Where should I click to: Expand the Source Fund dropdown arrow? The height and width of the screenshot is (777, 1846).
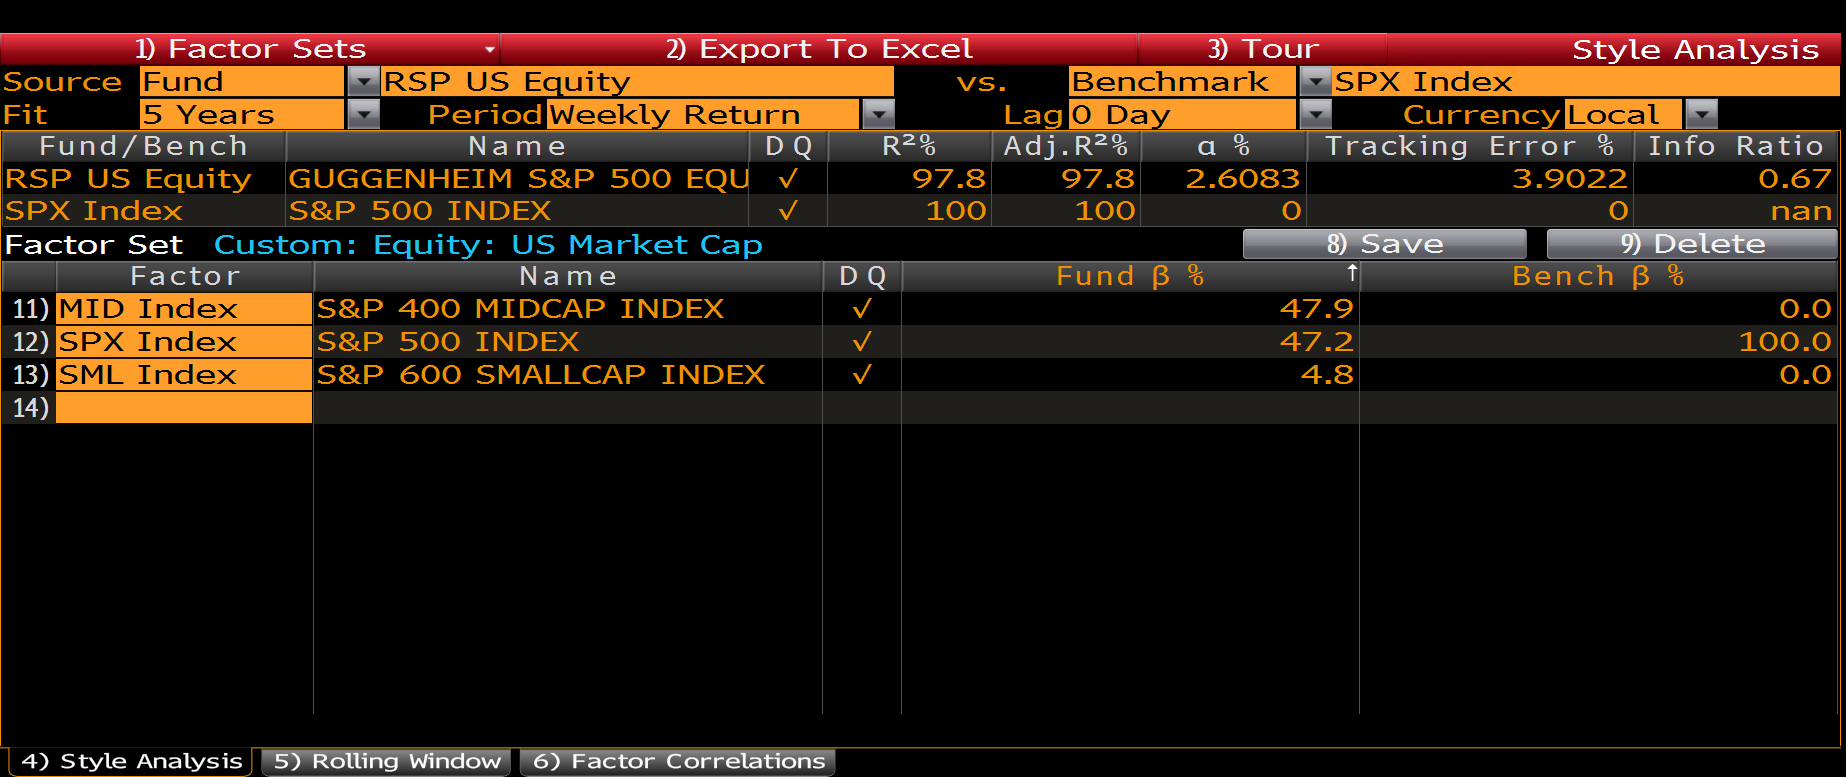click(363, 82)
